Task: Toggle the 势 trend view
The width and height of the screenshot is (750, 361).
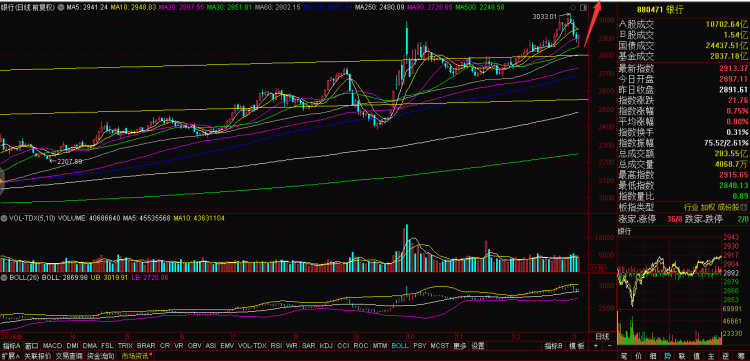Action: pyautogui.click(x=667, y=356)
